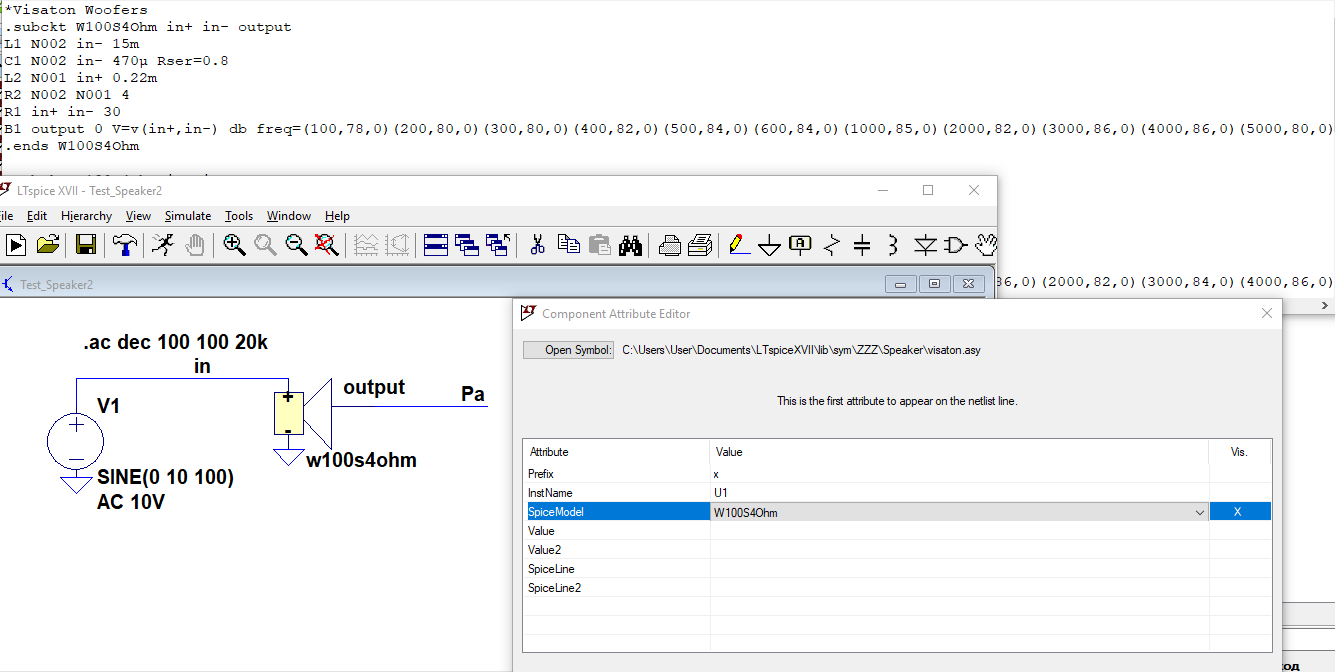Image resolution: width=1335 pixels, height=672 pixels.
Task: Click the output pin label
Action: click(x=374, y=387)
